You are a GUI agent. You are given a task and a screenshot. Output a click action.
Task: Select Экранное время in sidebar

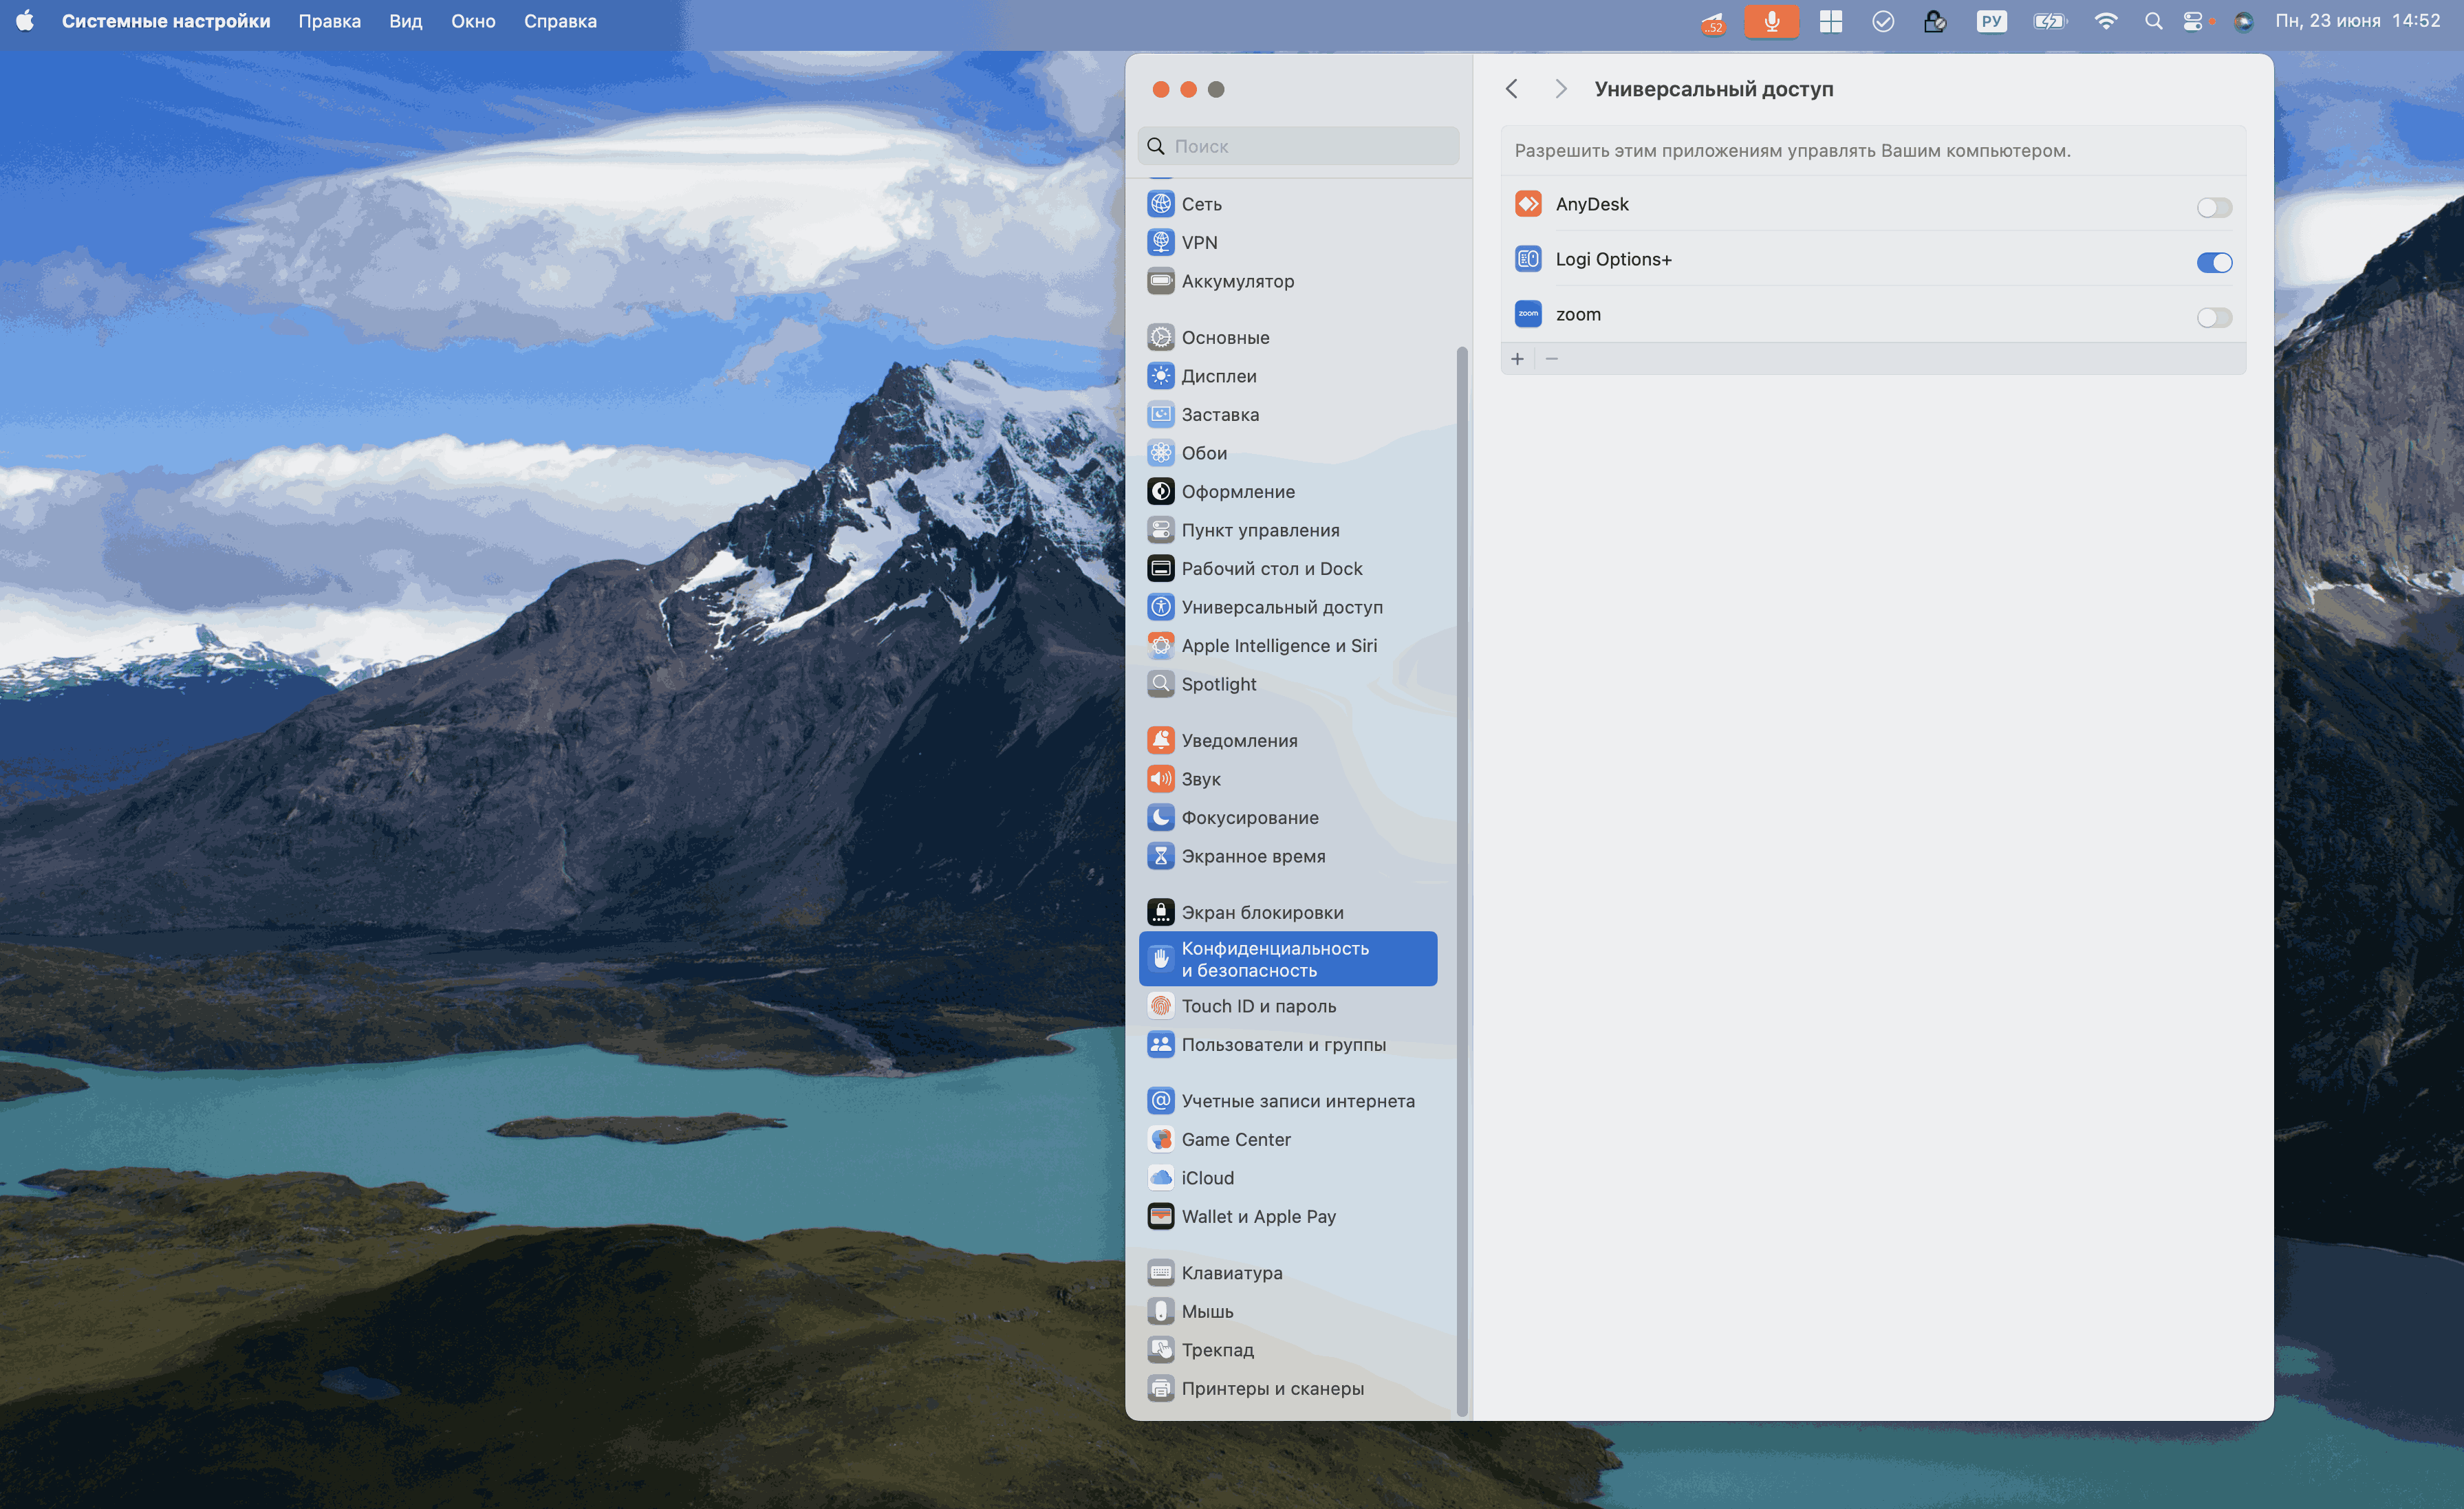coord(1288,856)
